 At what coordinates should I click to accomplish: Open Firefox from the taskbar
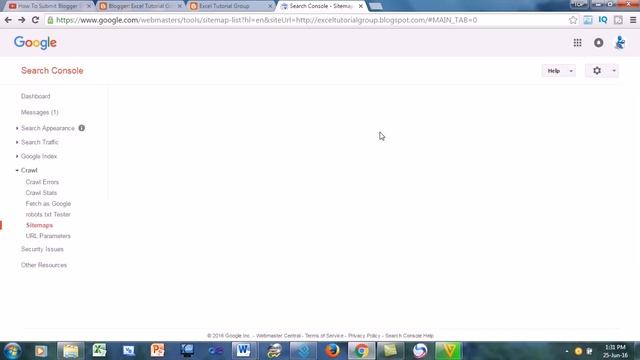(x=332, y=351)
